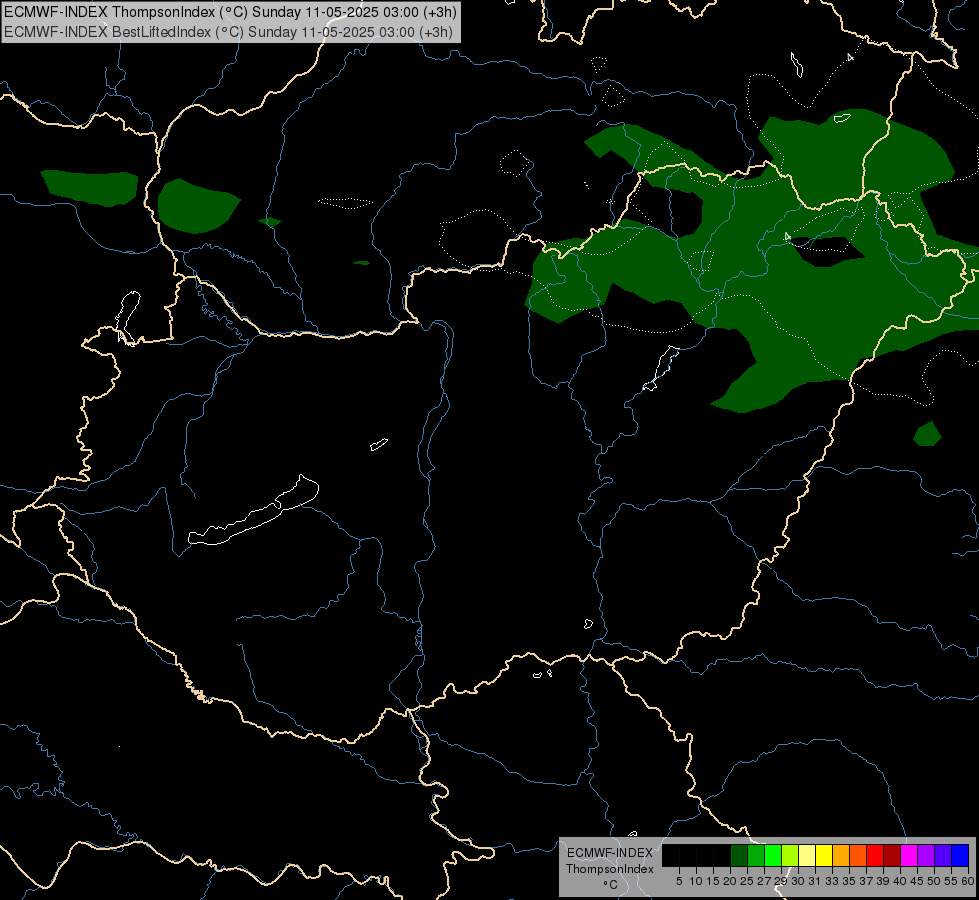Click the legend tick value 5
The height and width of the screenshot is (900, 979).
[679, 881]
